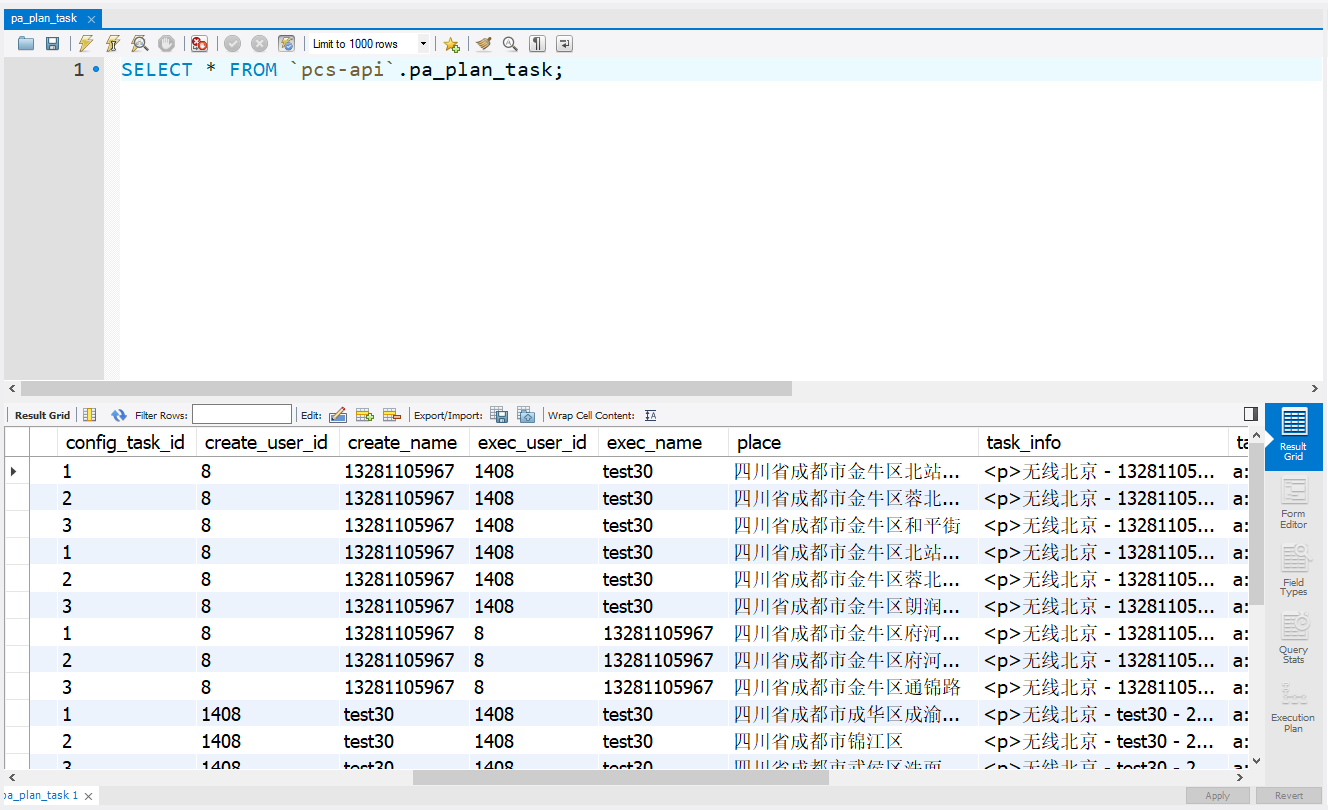
Task: Click the Explain query magnifier-lightning icon
Action: click(x=140, y=44)
